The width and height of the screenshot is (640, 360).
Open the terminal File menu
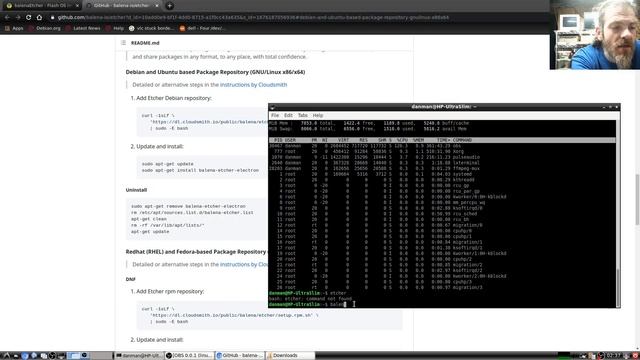tap(275, 116)
